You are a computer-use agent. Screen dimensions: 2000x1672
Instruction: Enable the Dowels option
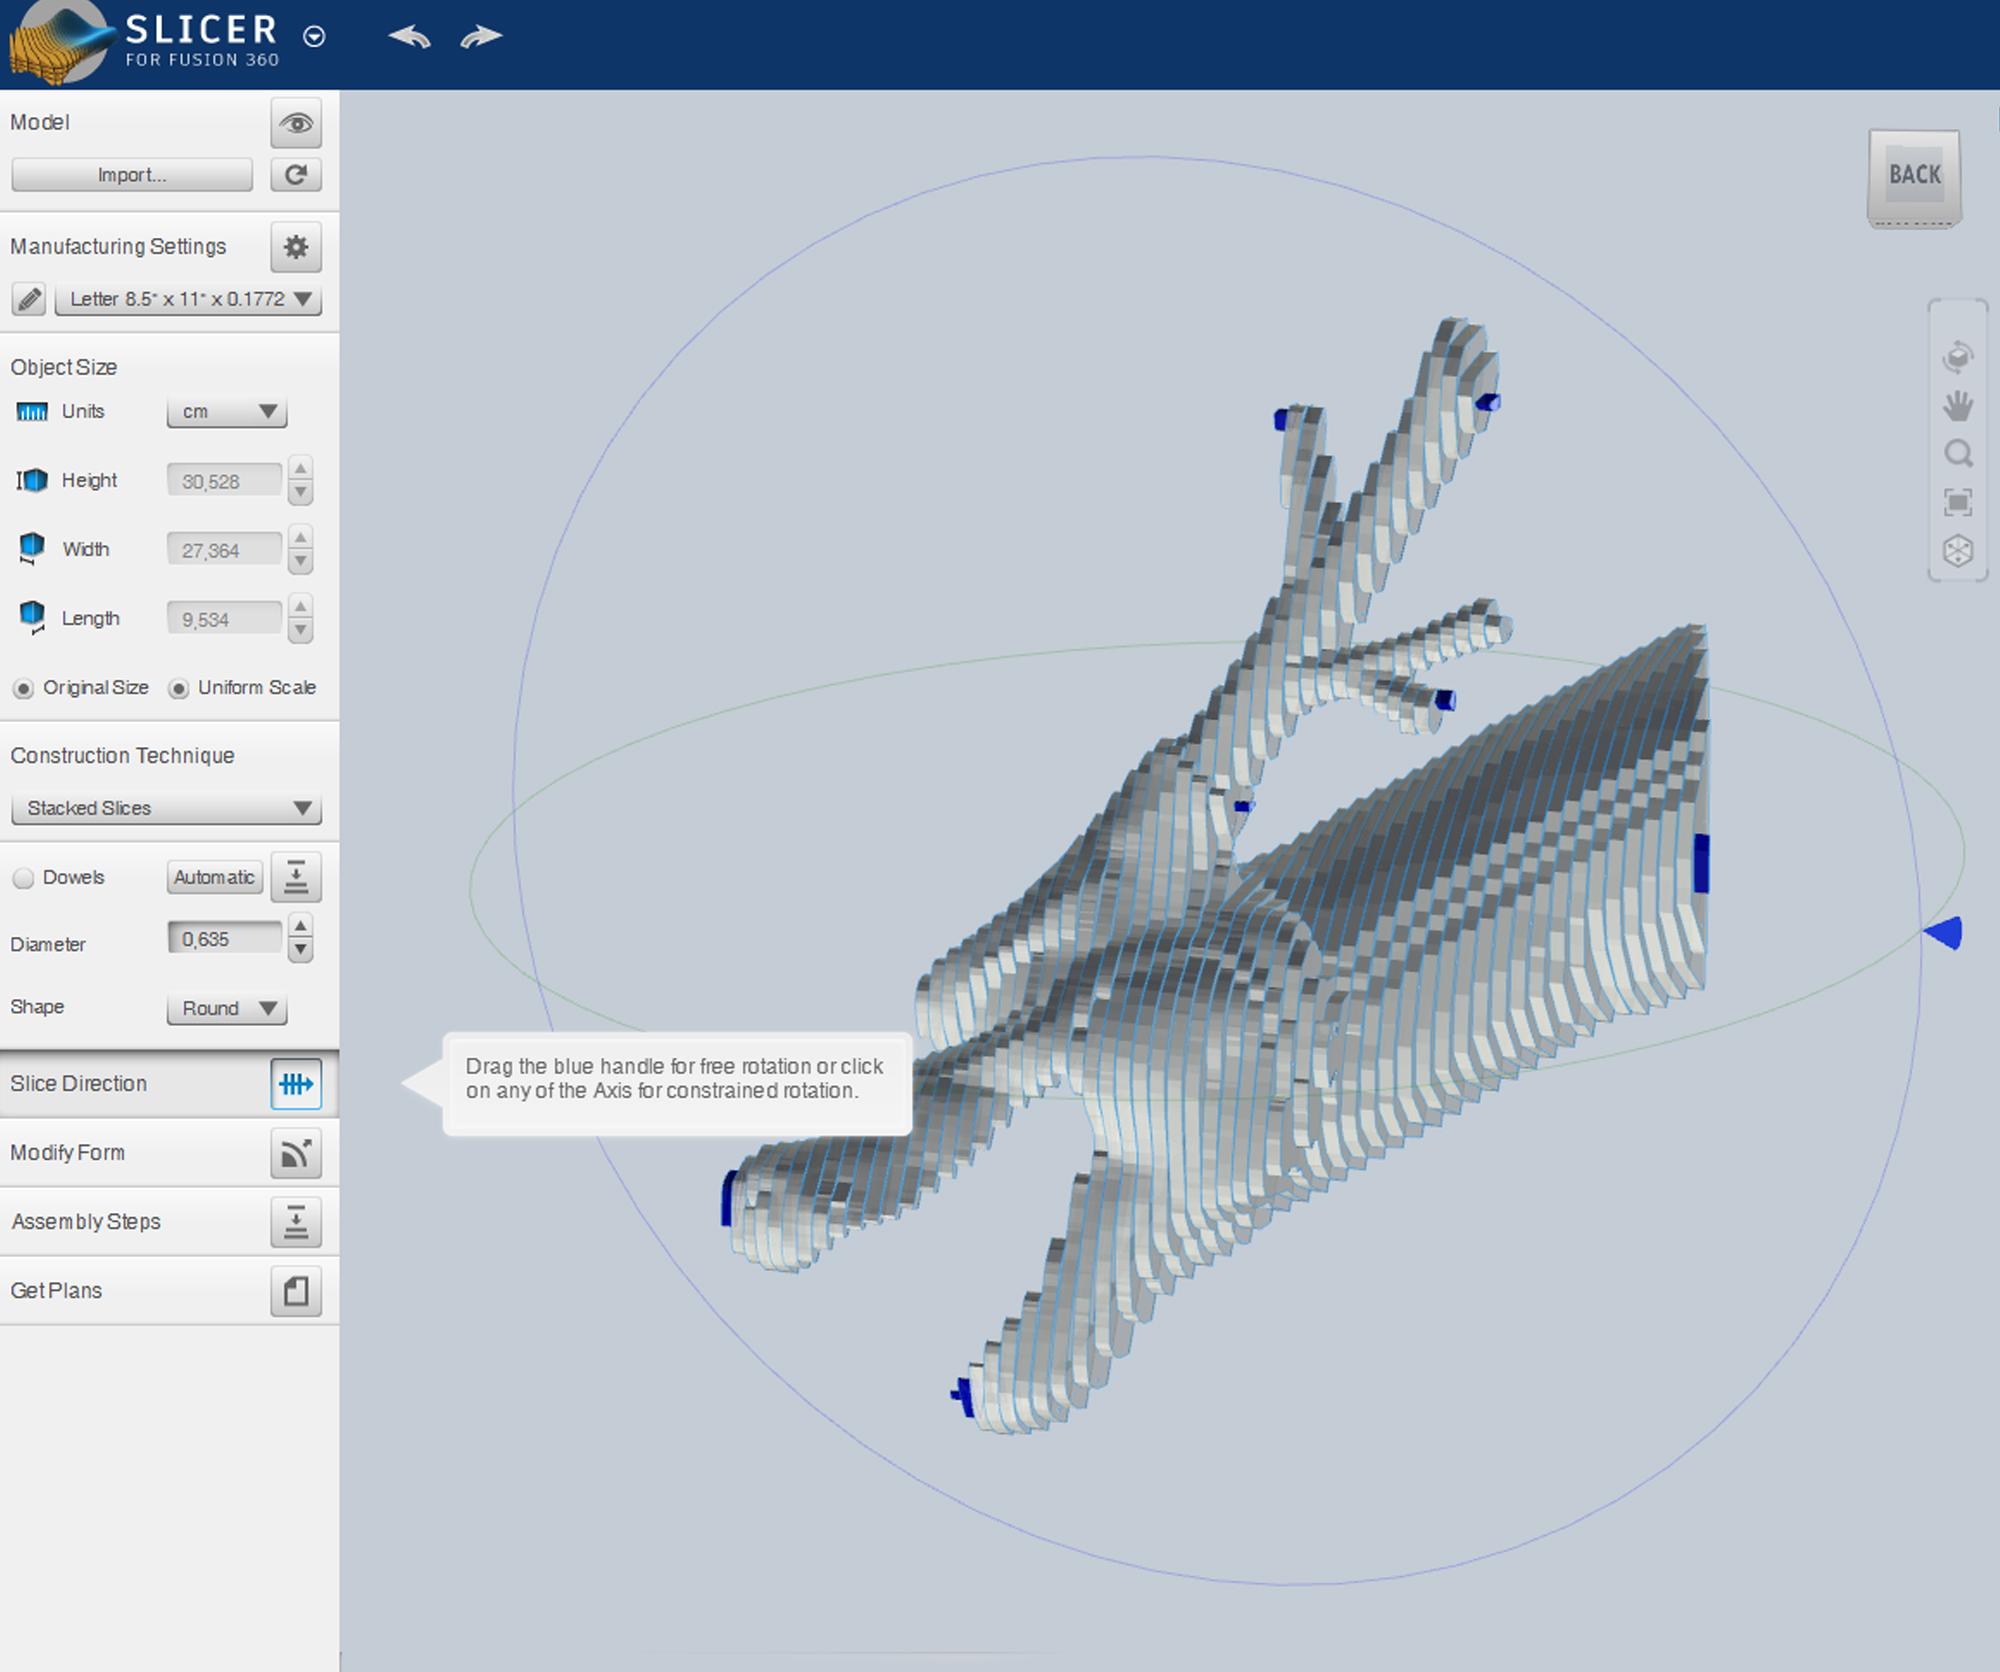(x=23, y=878)
